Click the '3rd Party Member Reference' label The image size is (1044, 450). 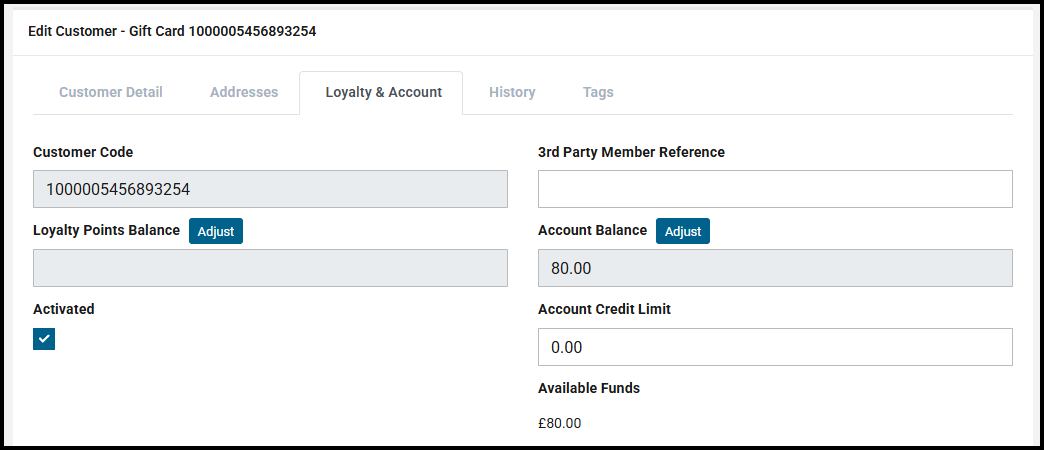pos(631,152)
